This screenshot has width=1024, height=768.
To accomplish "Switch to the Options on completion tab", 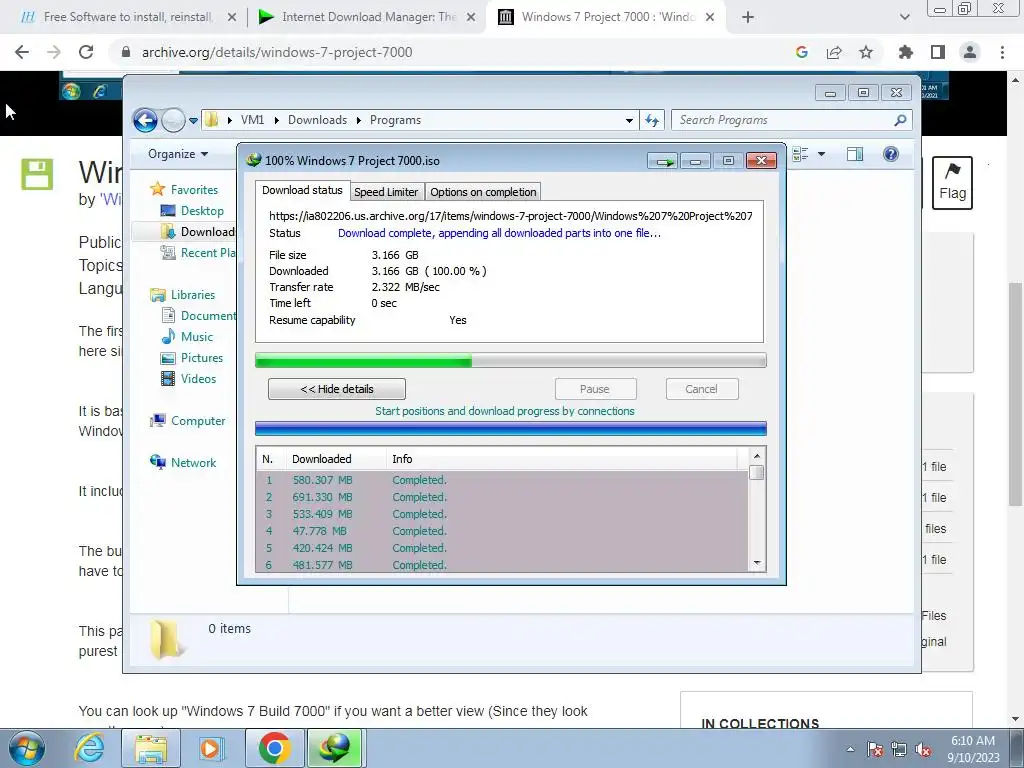I will click(x=483, y=192).
